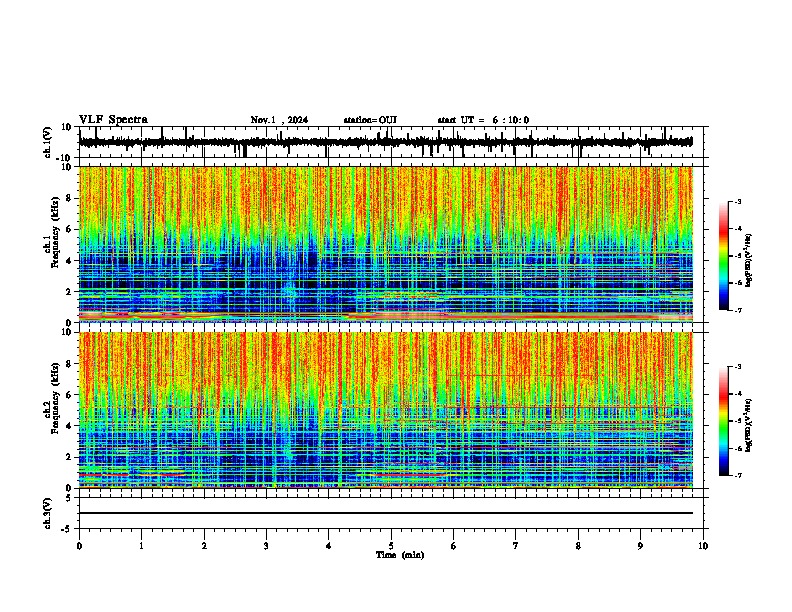Click time-axis tick label "10" at the end

703,546
